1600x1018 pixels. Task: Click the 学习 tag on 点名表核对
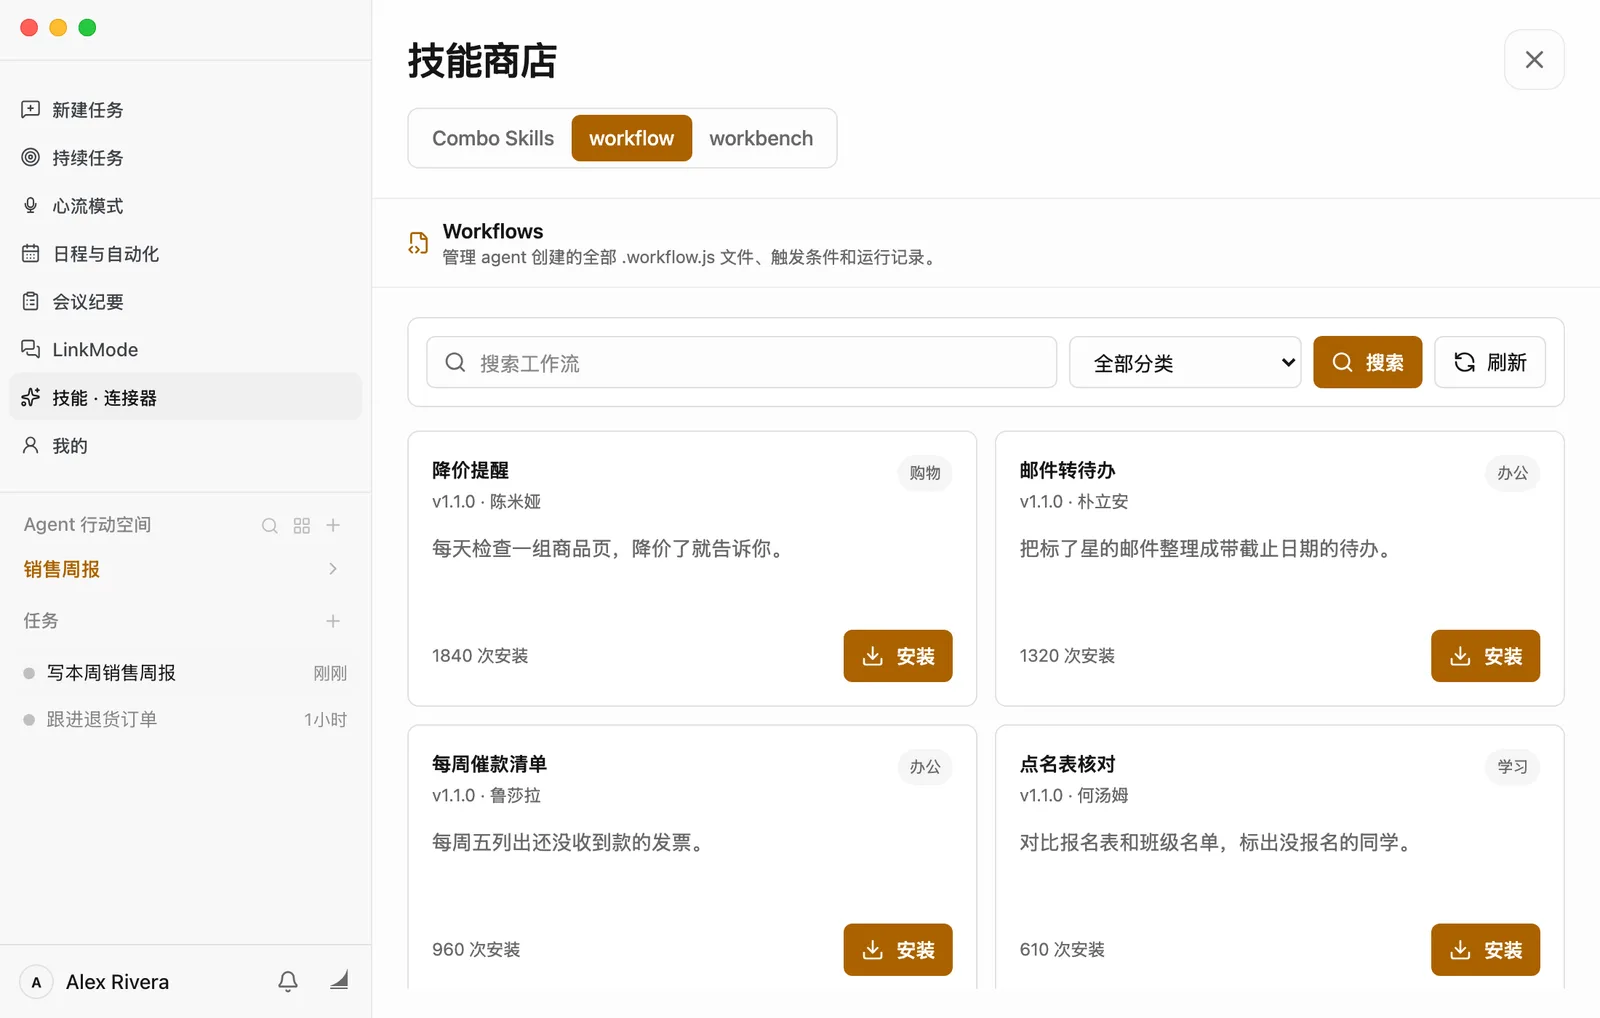pos(1512,767)
